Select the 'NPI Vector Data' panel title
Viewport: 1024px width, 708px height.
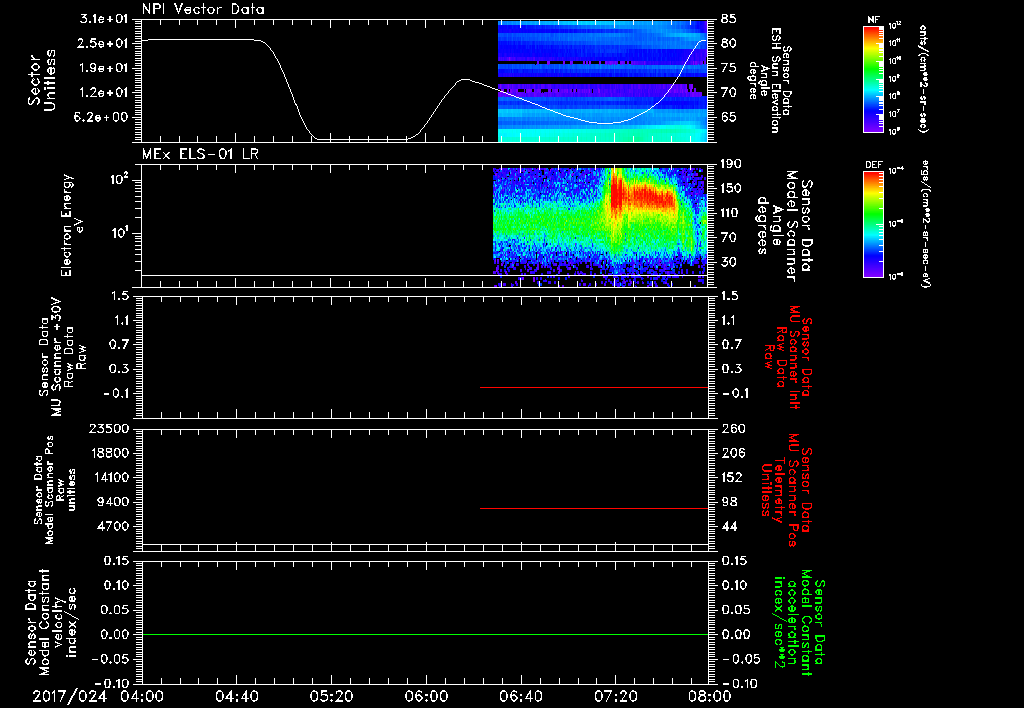click(x=203, y=9)
